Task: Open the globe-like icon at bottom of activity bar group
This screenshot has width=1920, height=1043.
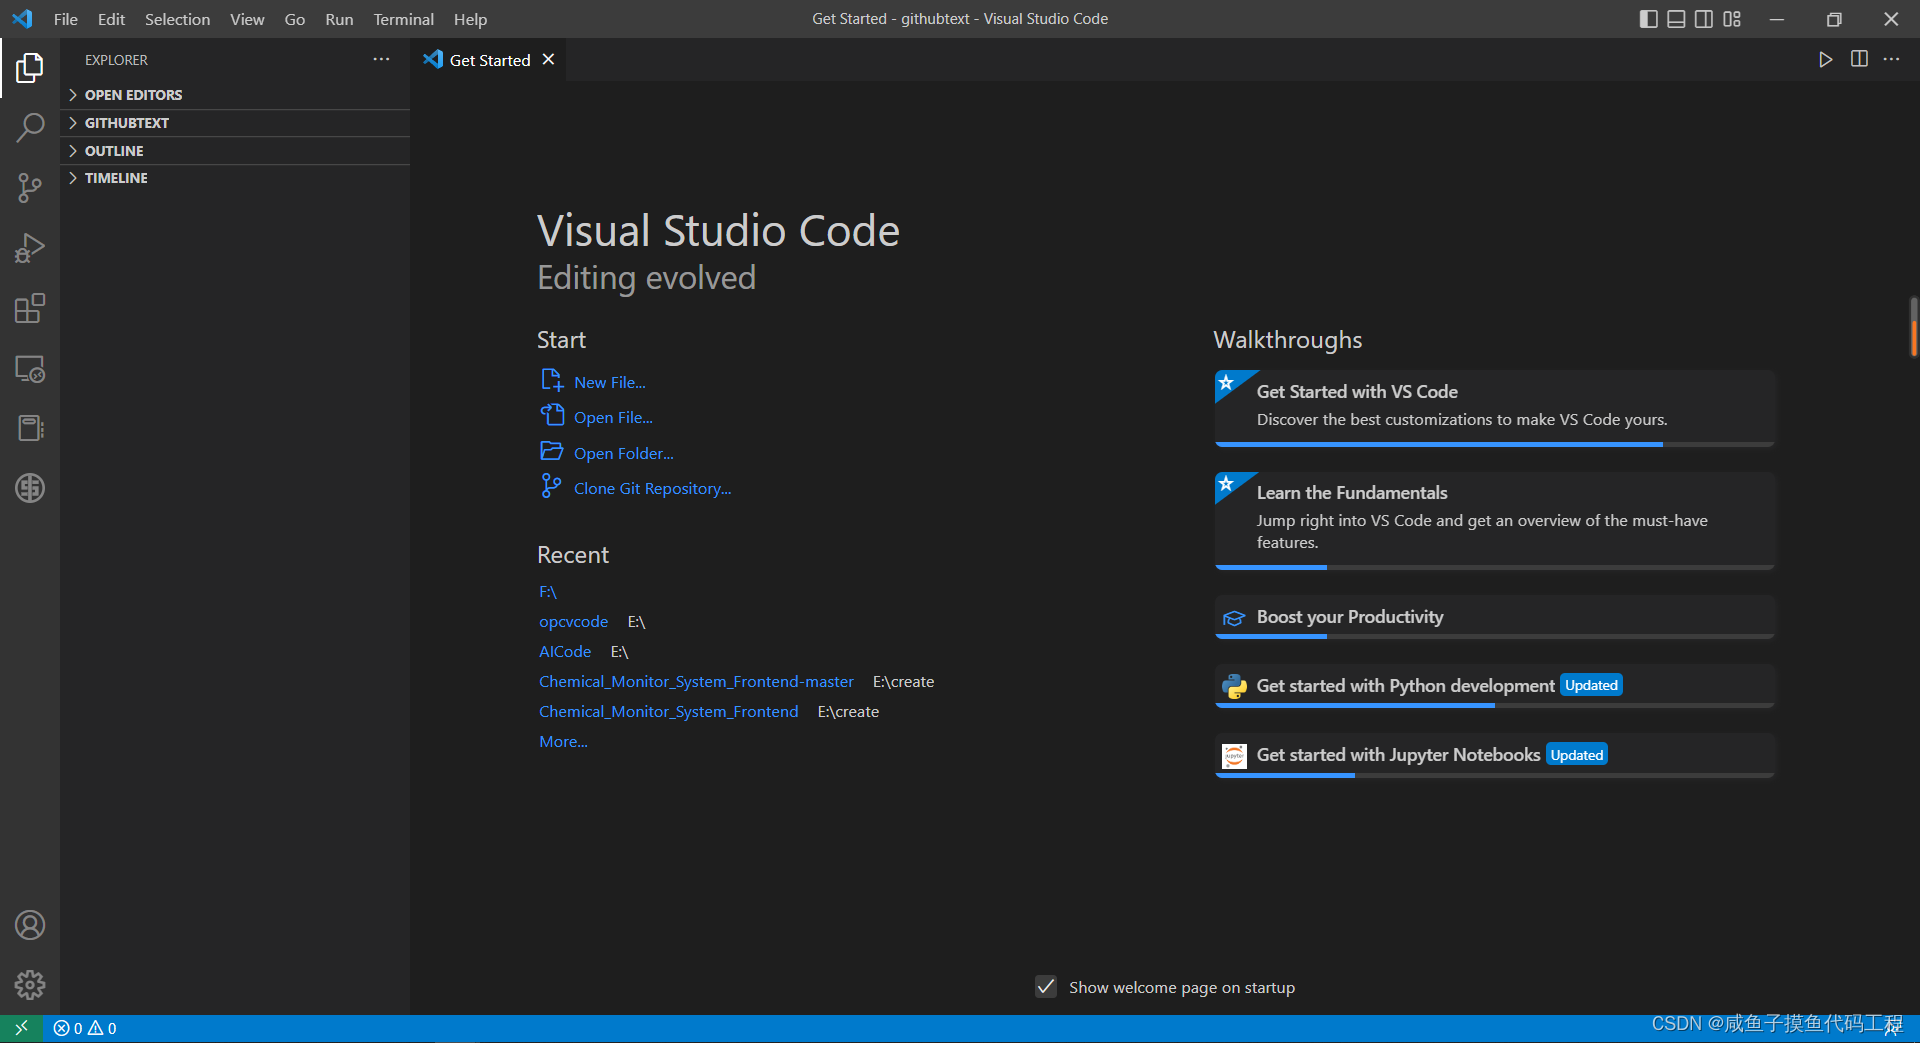Action: point(30,488)
